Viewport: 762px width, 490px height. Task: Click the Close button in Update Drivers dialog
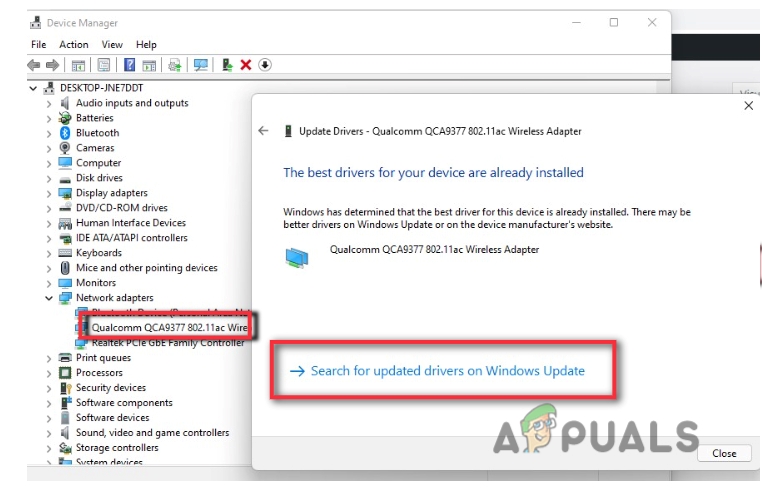(x=724, y=454)
